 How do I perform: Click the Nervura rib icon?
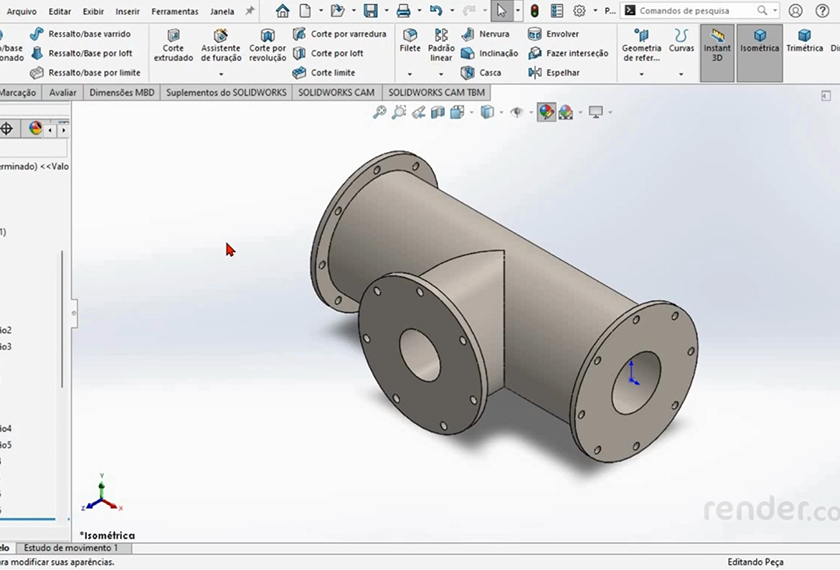point(468,34)
